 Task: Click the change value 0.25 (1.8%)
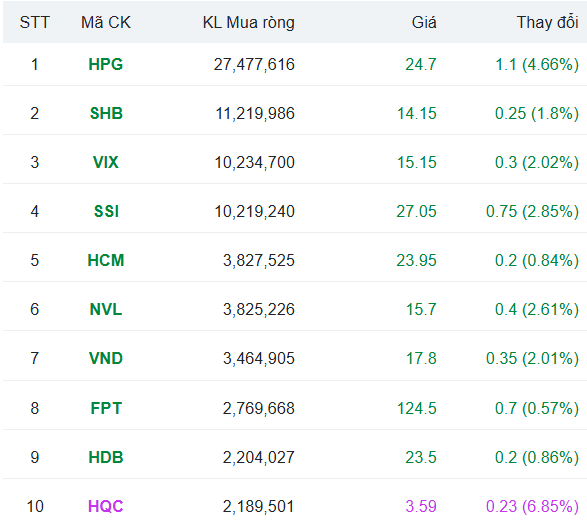click(537, 114)
